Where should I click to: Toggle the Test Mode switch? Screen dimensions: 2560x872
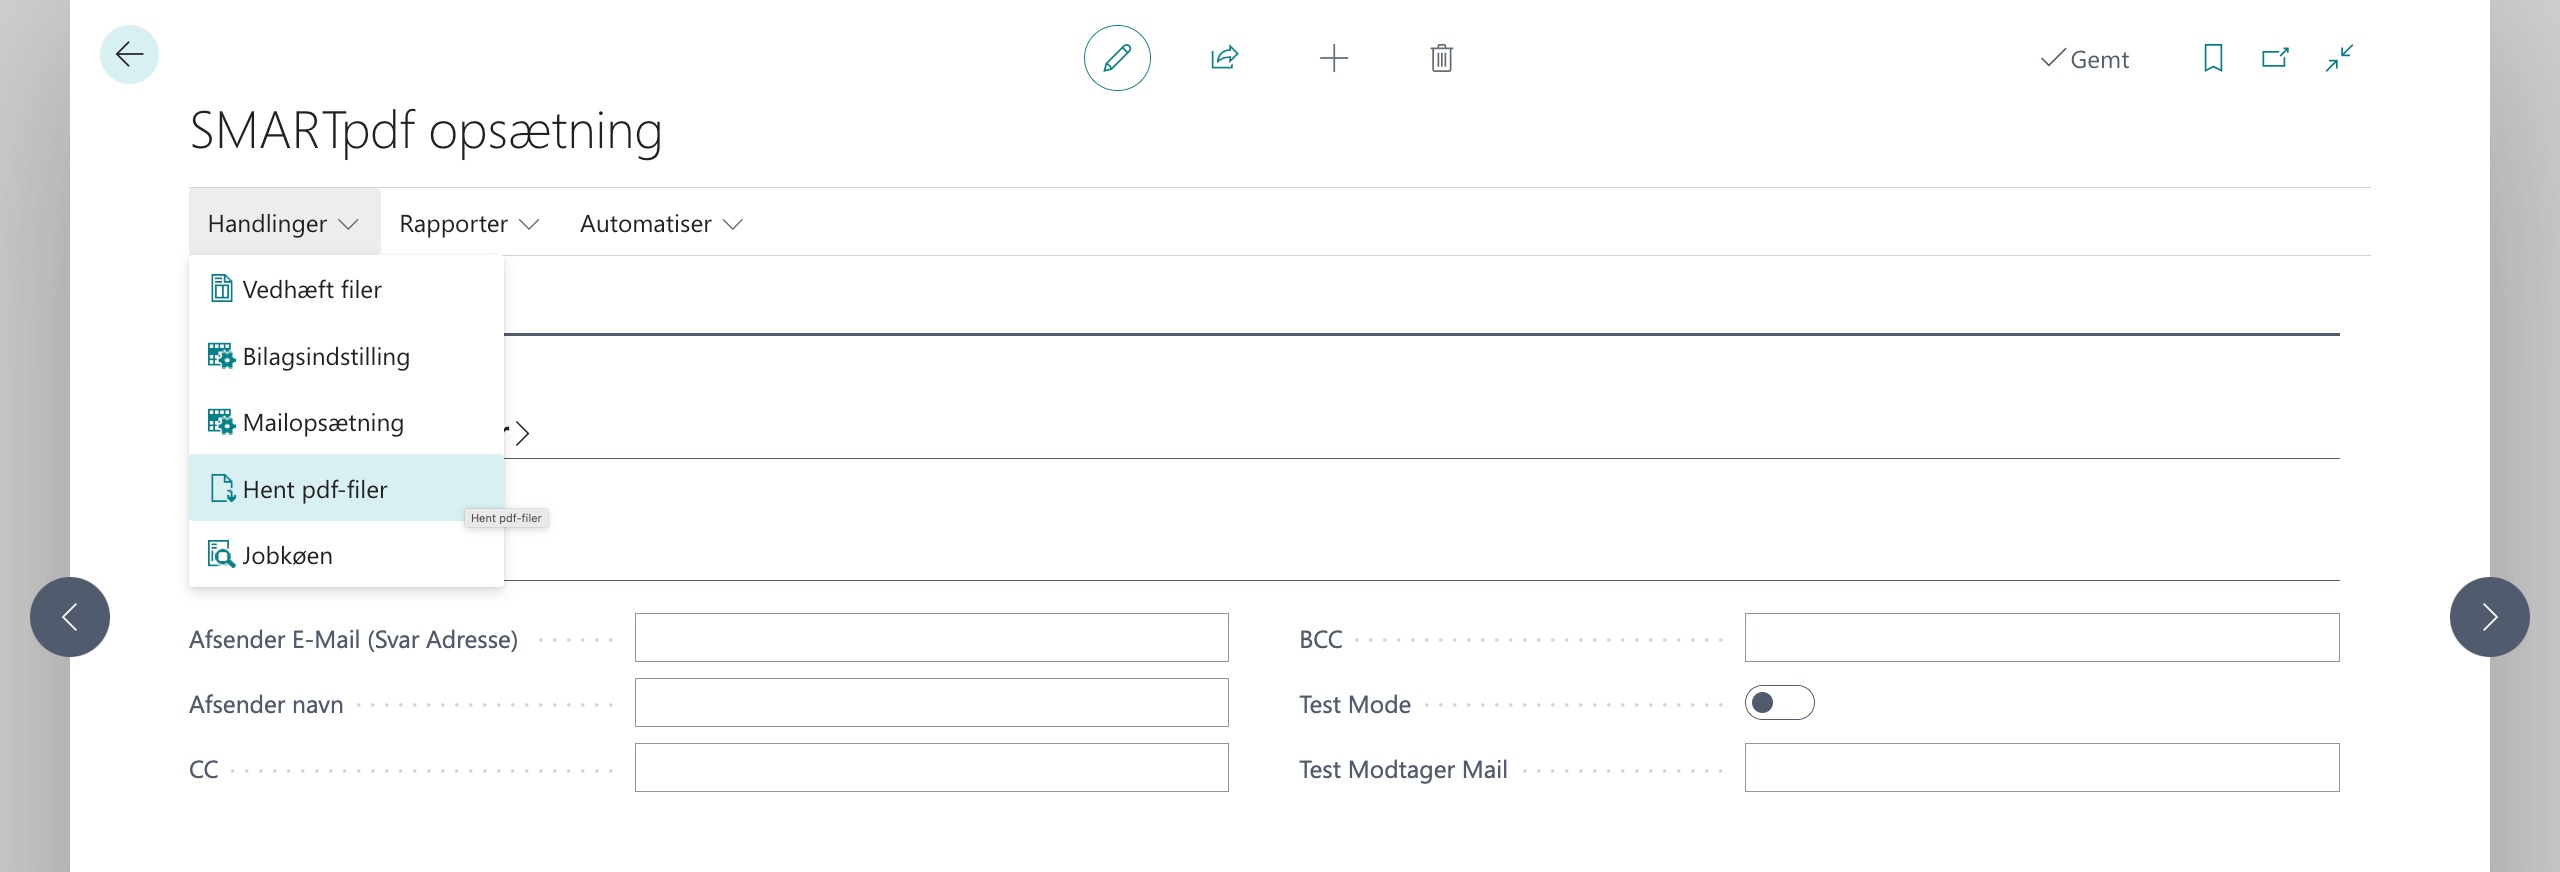click(x=1779, y=703)
